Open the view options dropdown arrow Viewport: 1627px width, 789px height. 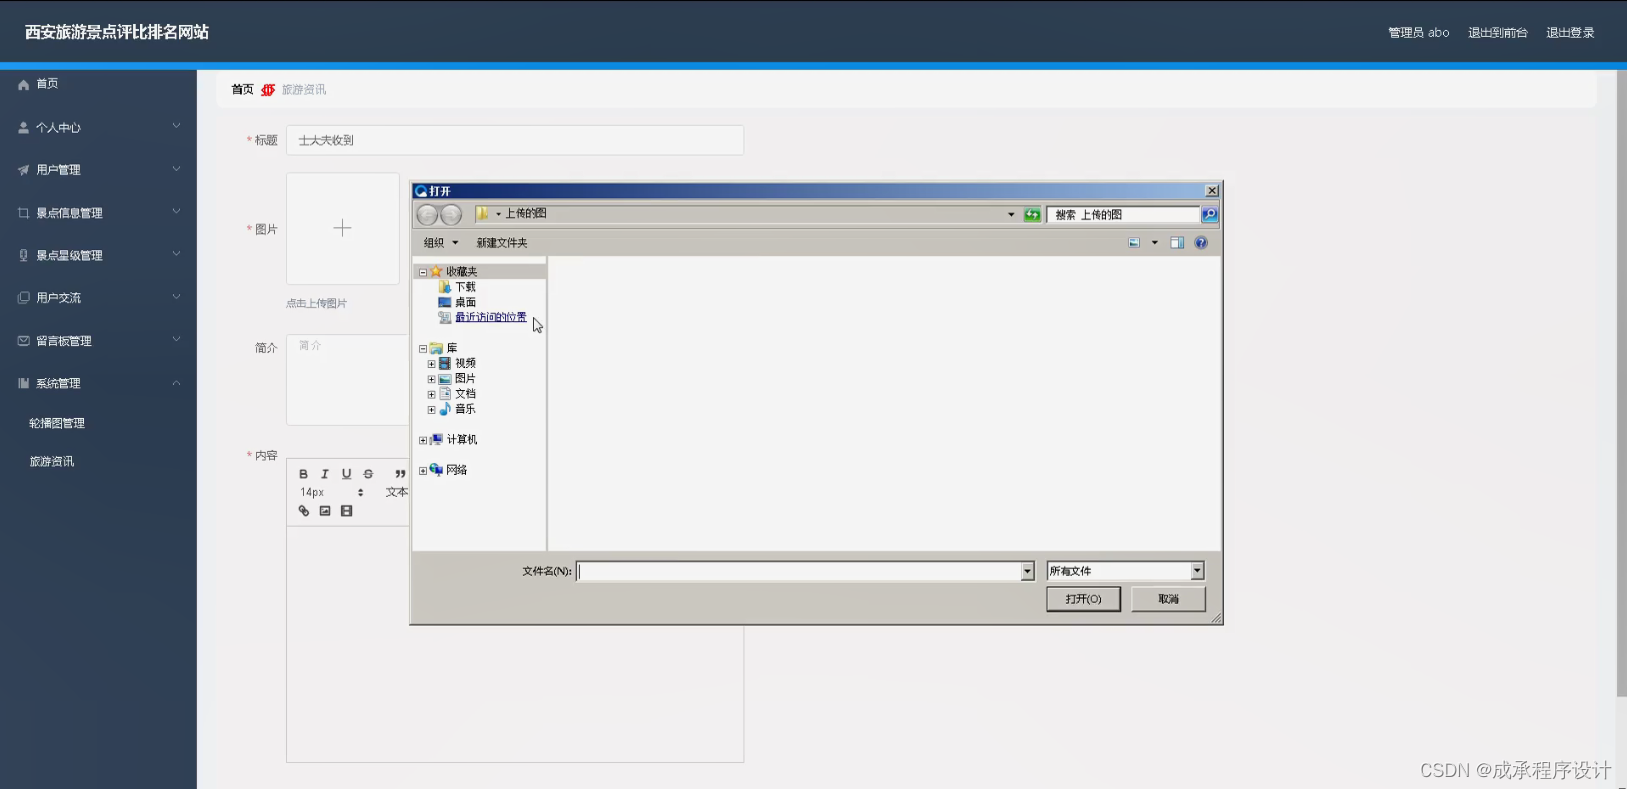tap(1154, 243)
